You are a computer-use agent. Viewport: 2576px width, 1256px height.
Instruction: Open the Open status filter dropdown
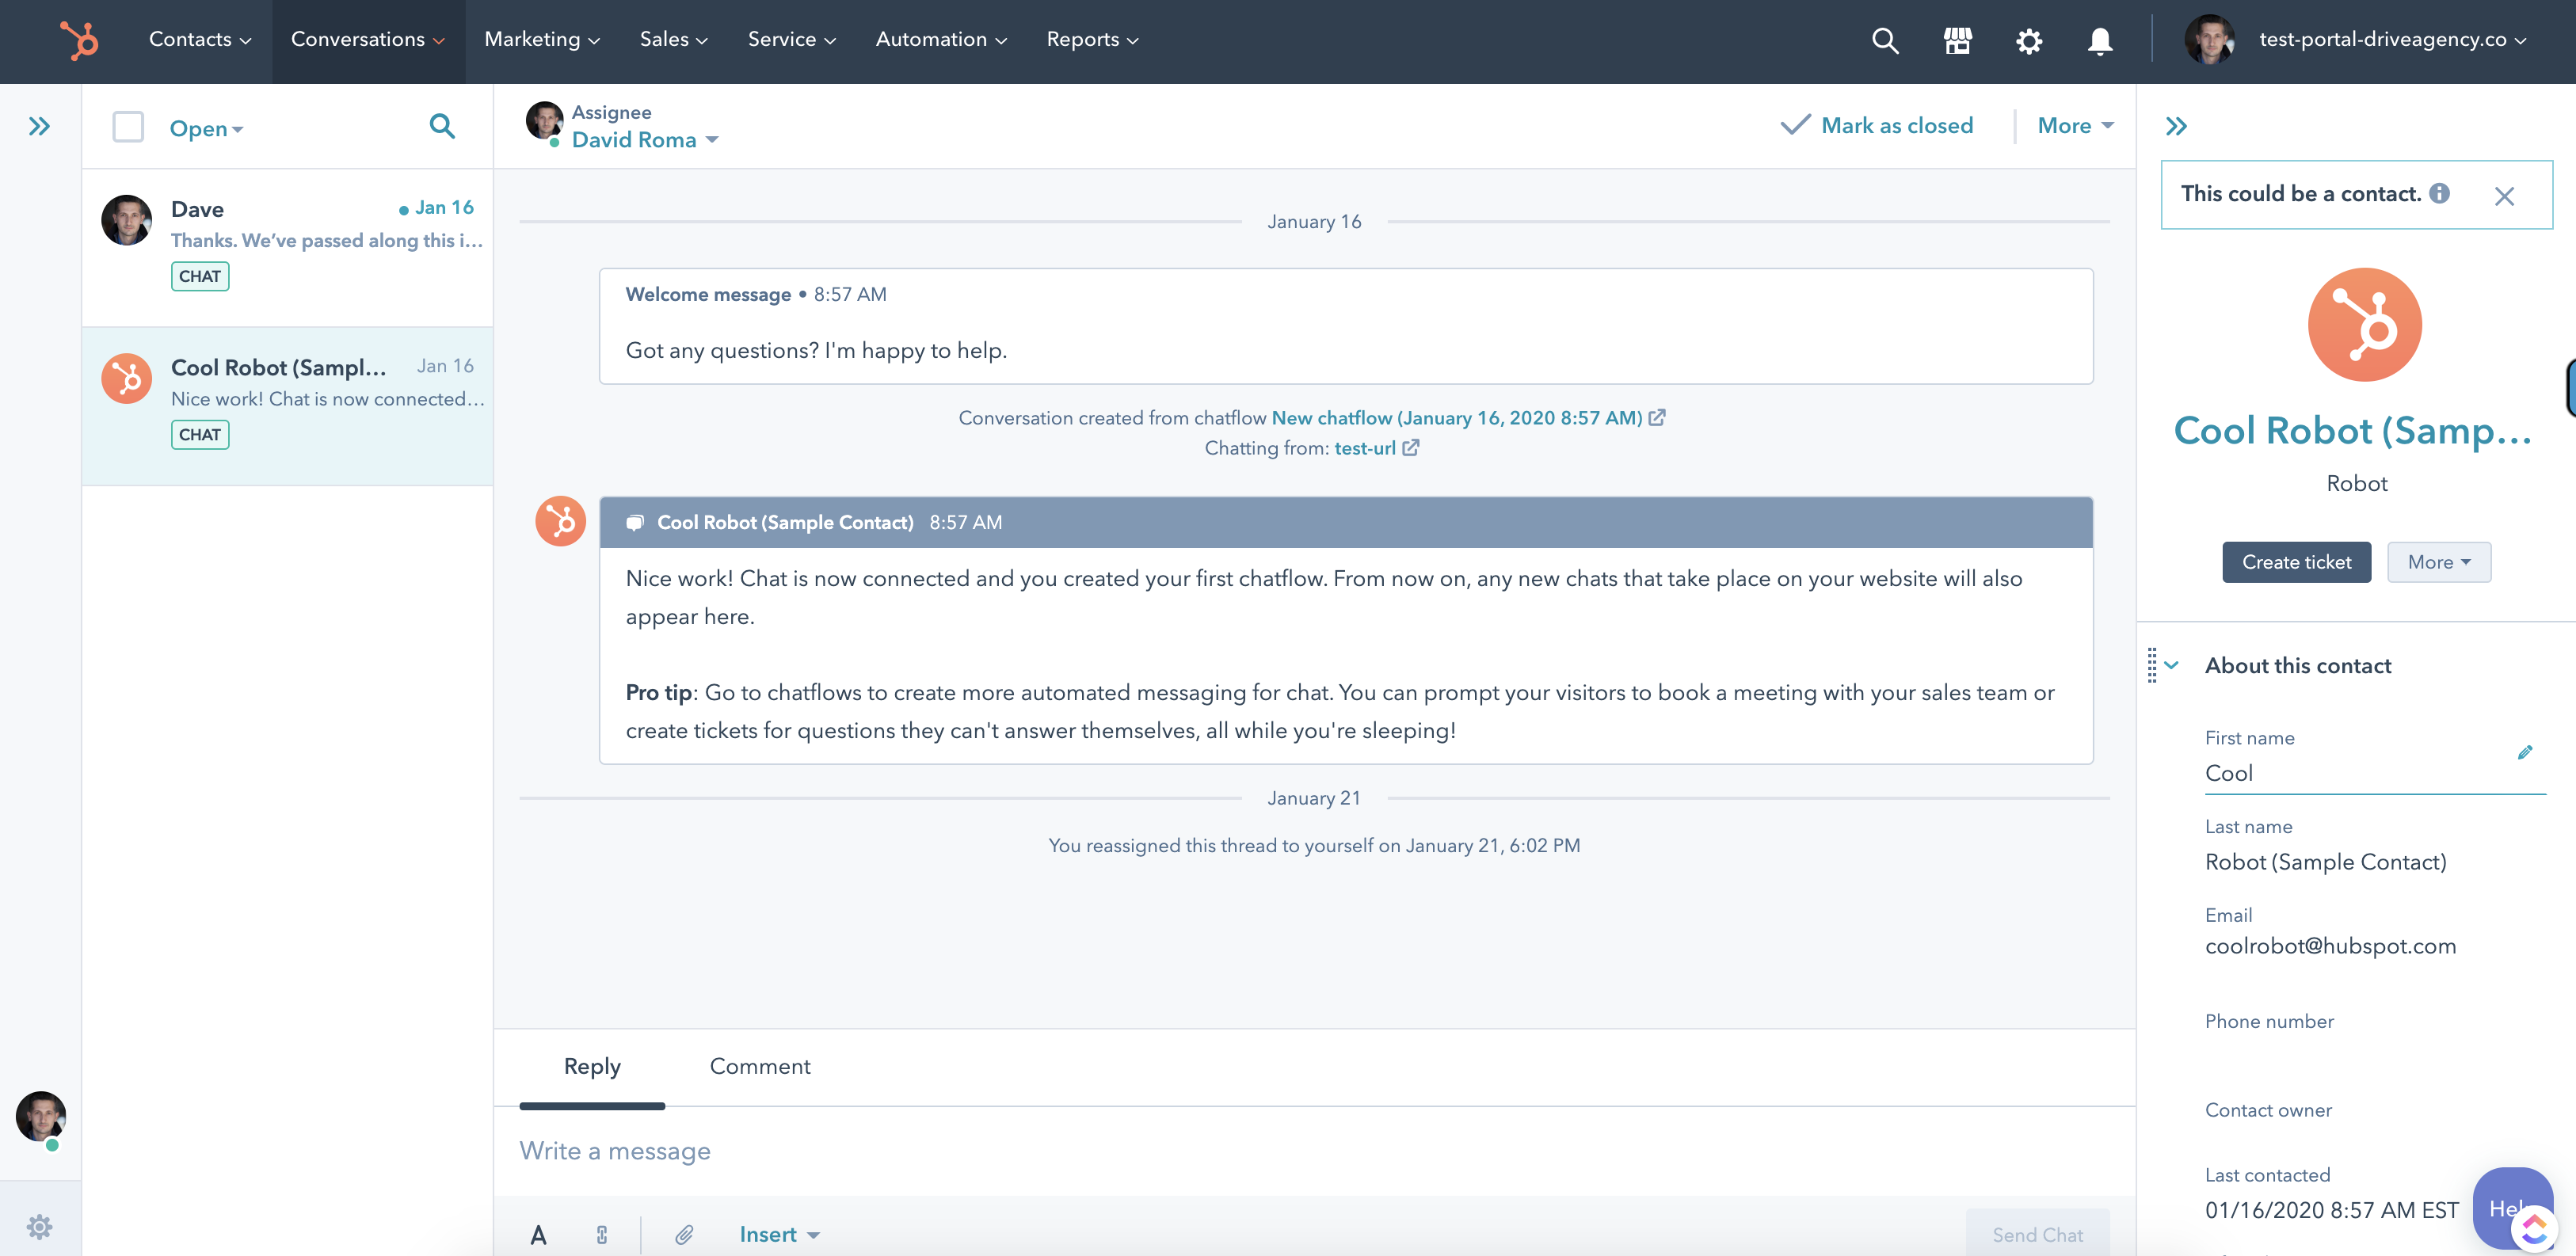pyautogui.click(x=206, y=128)
